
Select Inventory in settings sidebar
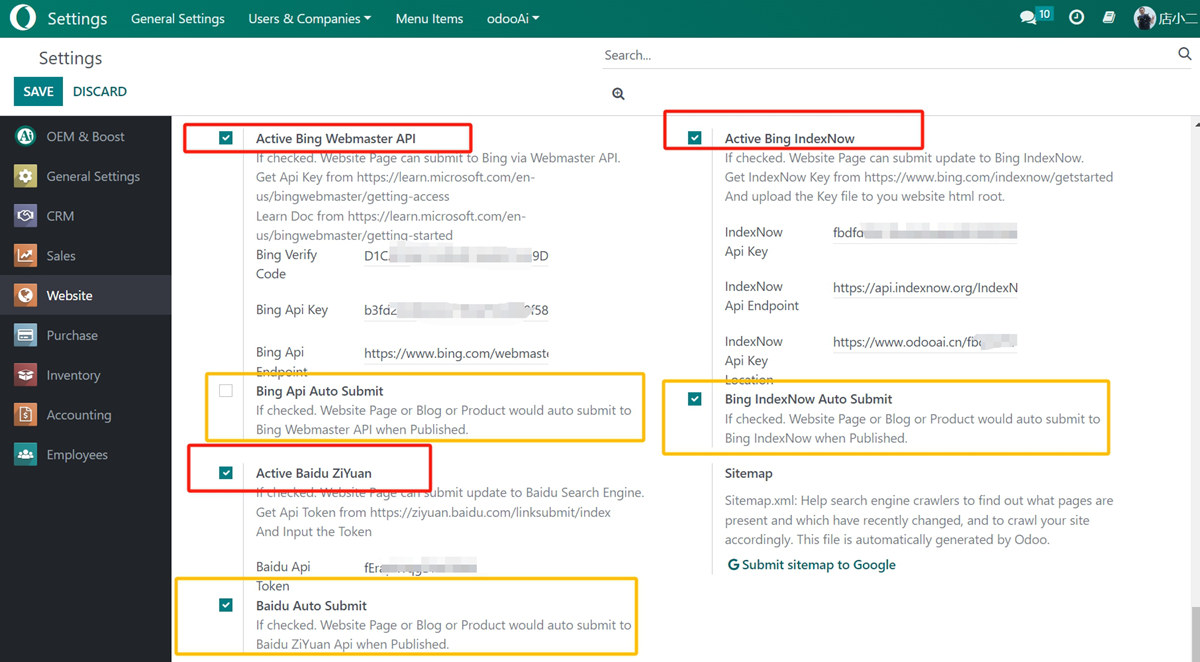pos(86,376)
